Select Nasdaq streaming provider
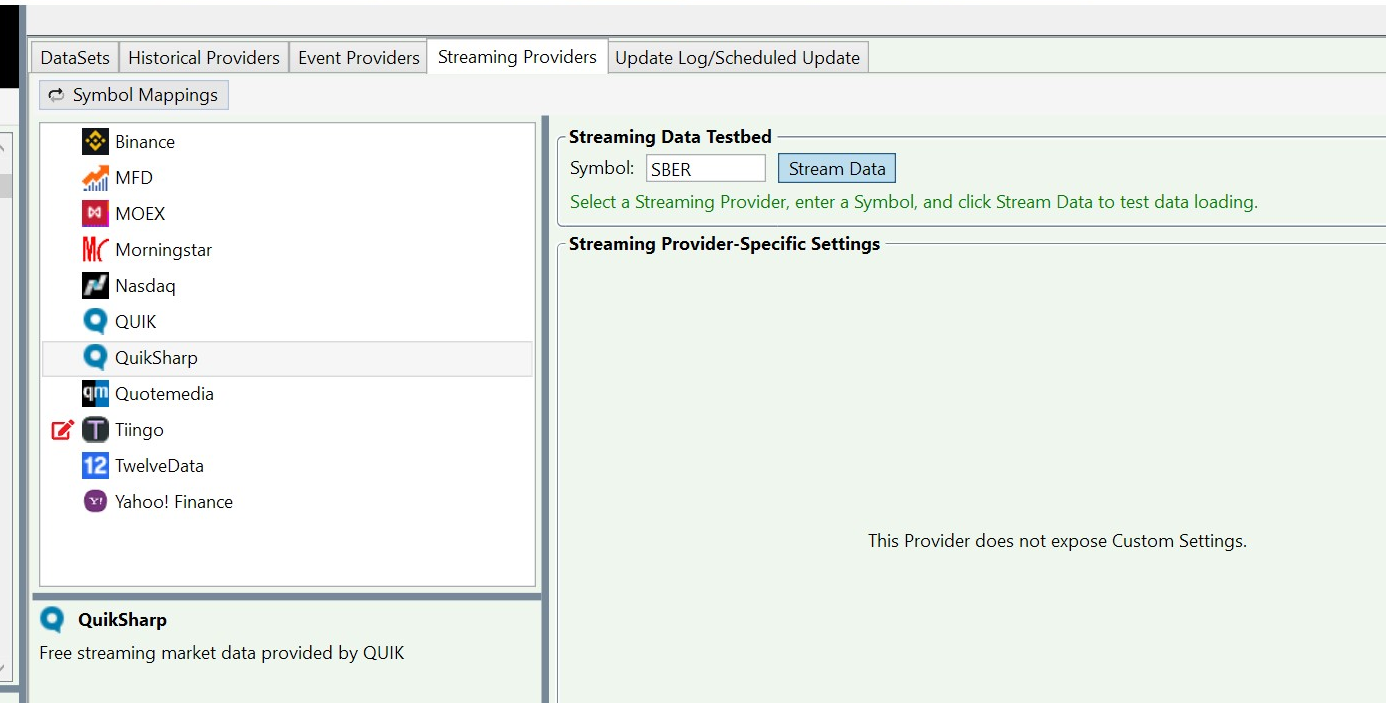1386x703 pixels. tap(145, 286)
